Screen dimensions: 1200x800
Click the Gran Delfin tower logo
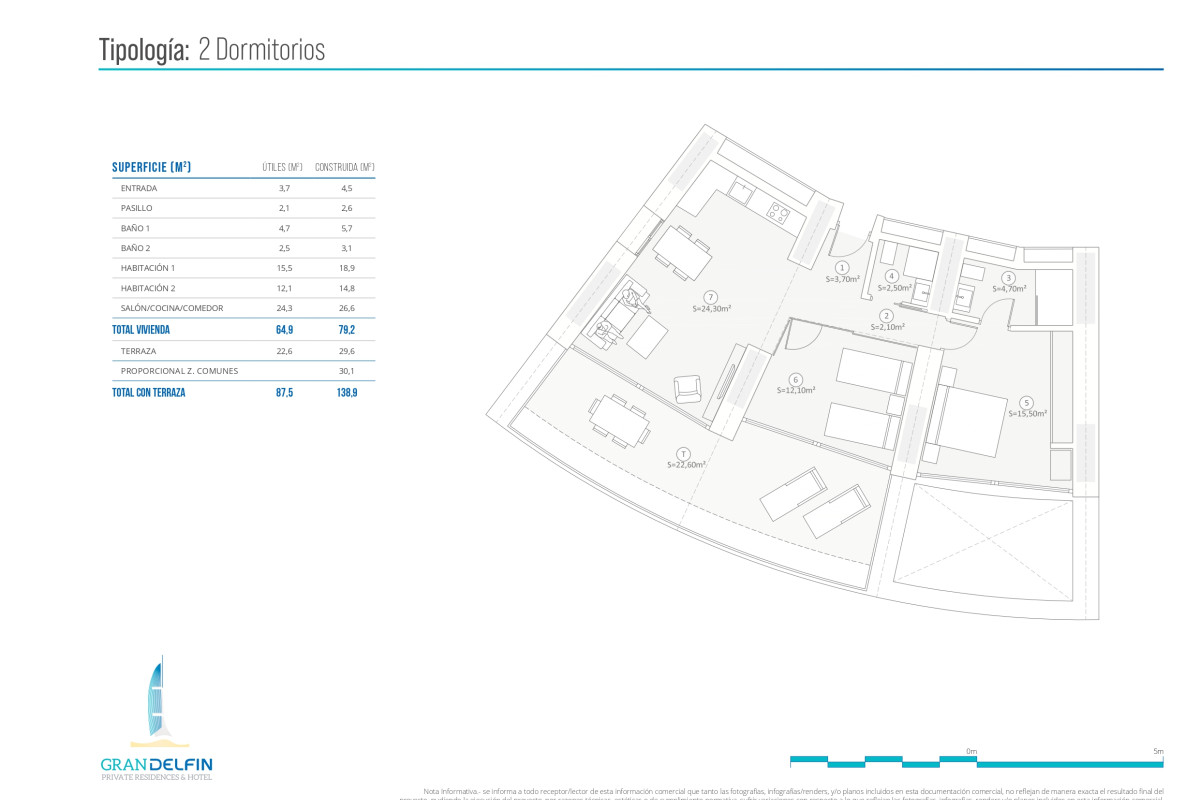click(156, 700)
